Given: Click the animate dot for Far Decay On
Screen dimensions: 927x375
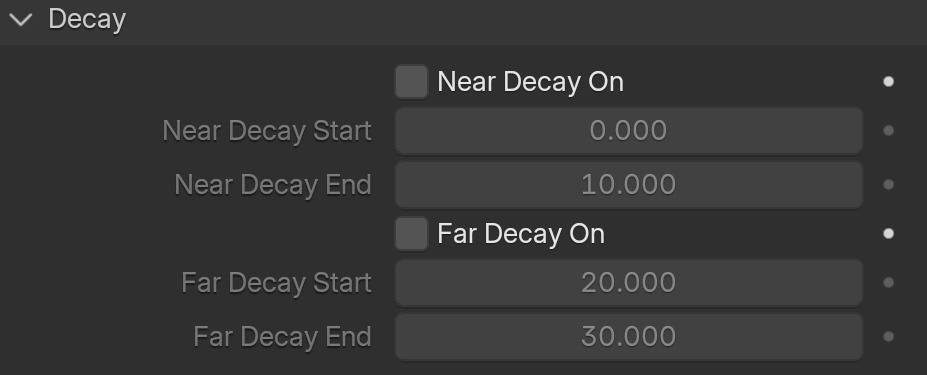Looking at the screenshot, I should click(x=888, y=234).
